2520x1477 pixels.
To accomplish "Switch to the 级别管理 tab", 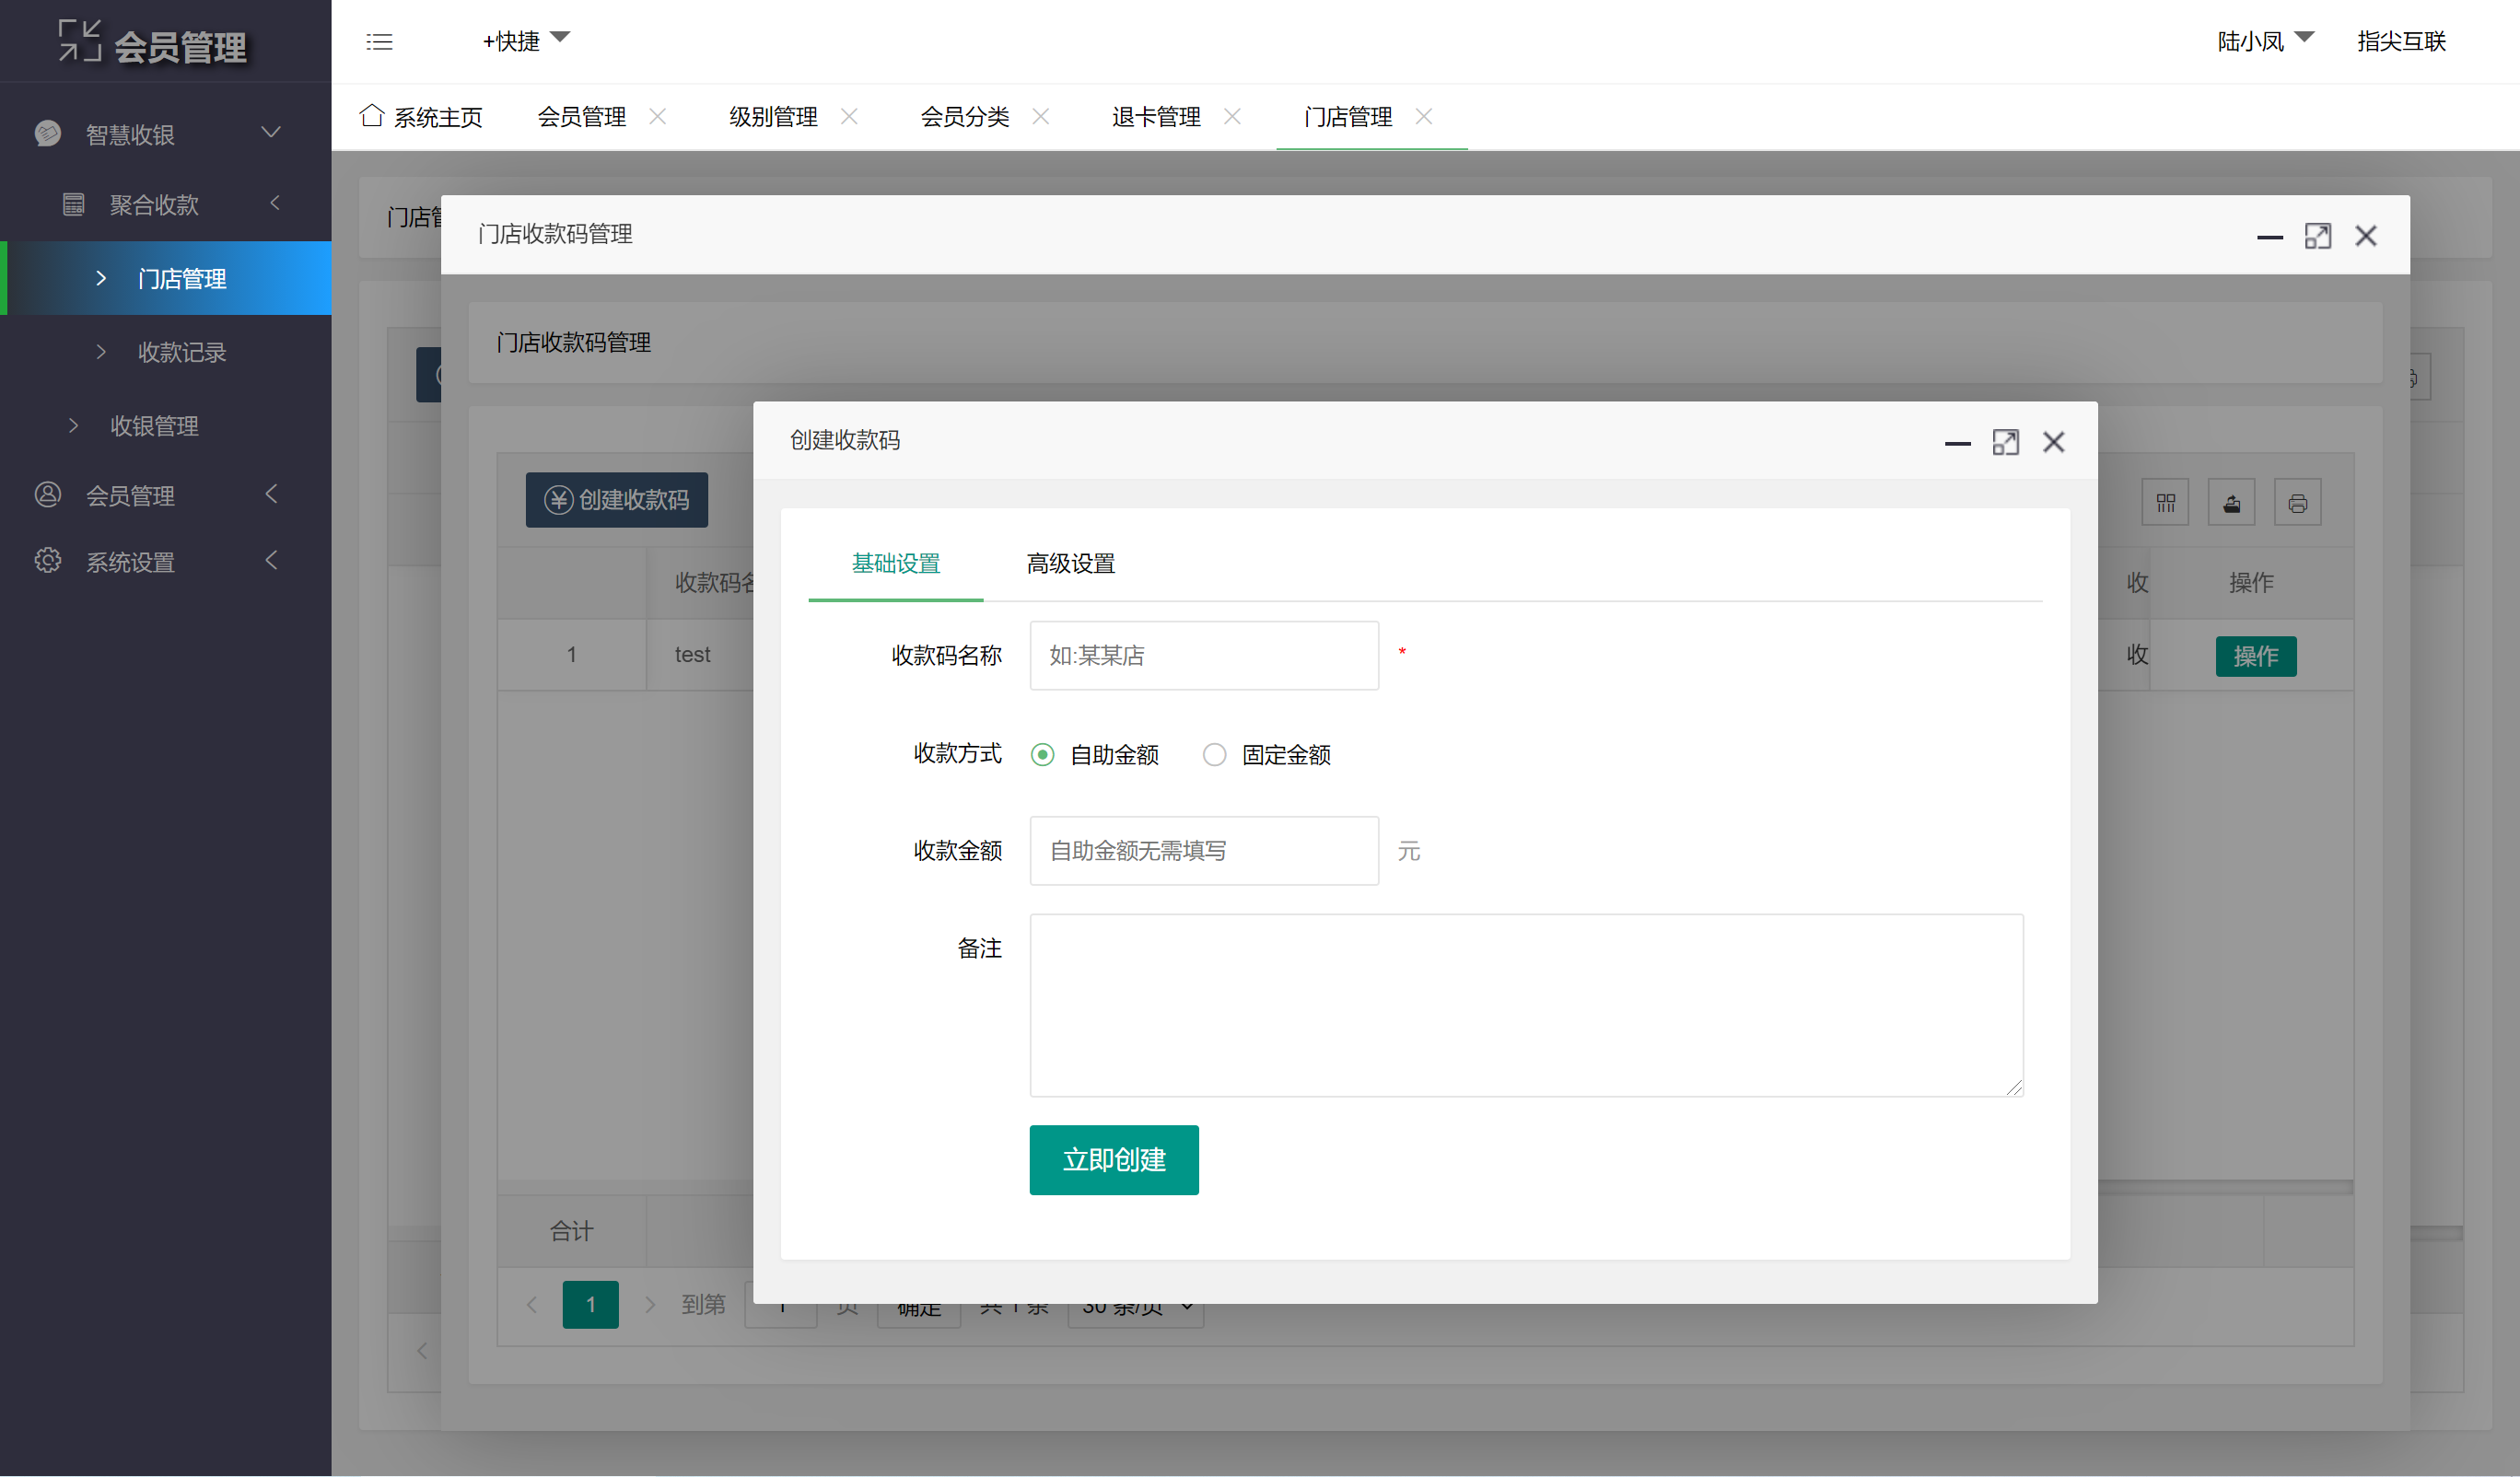I will pyautogui.click(x=773, y=116).
